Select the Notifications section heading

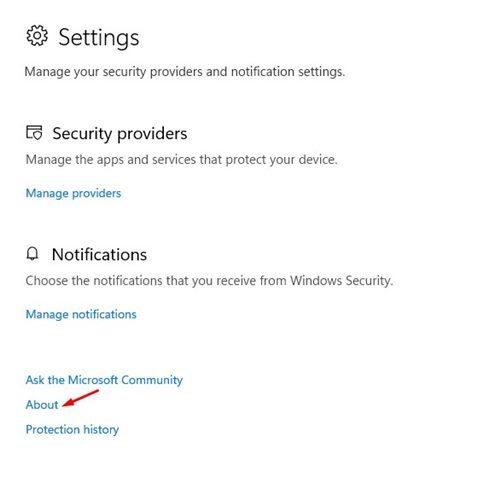point(99,255)
